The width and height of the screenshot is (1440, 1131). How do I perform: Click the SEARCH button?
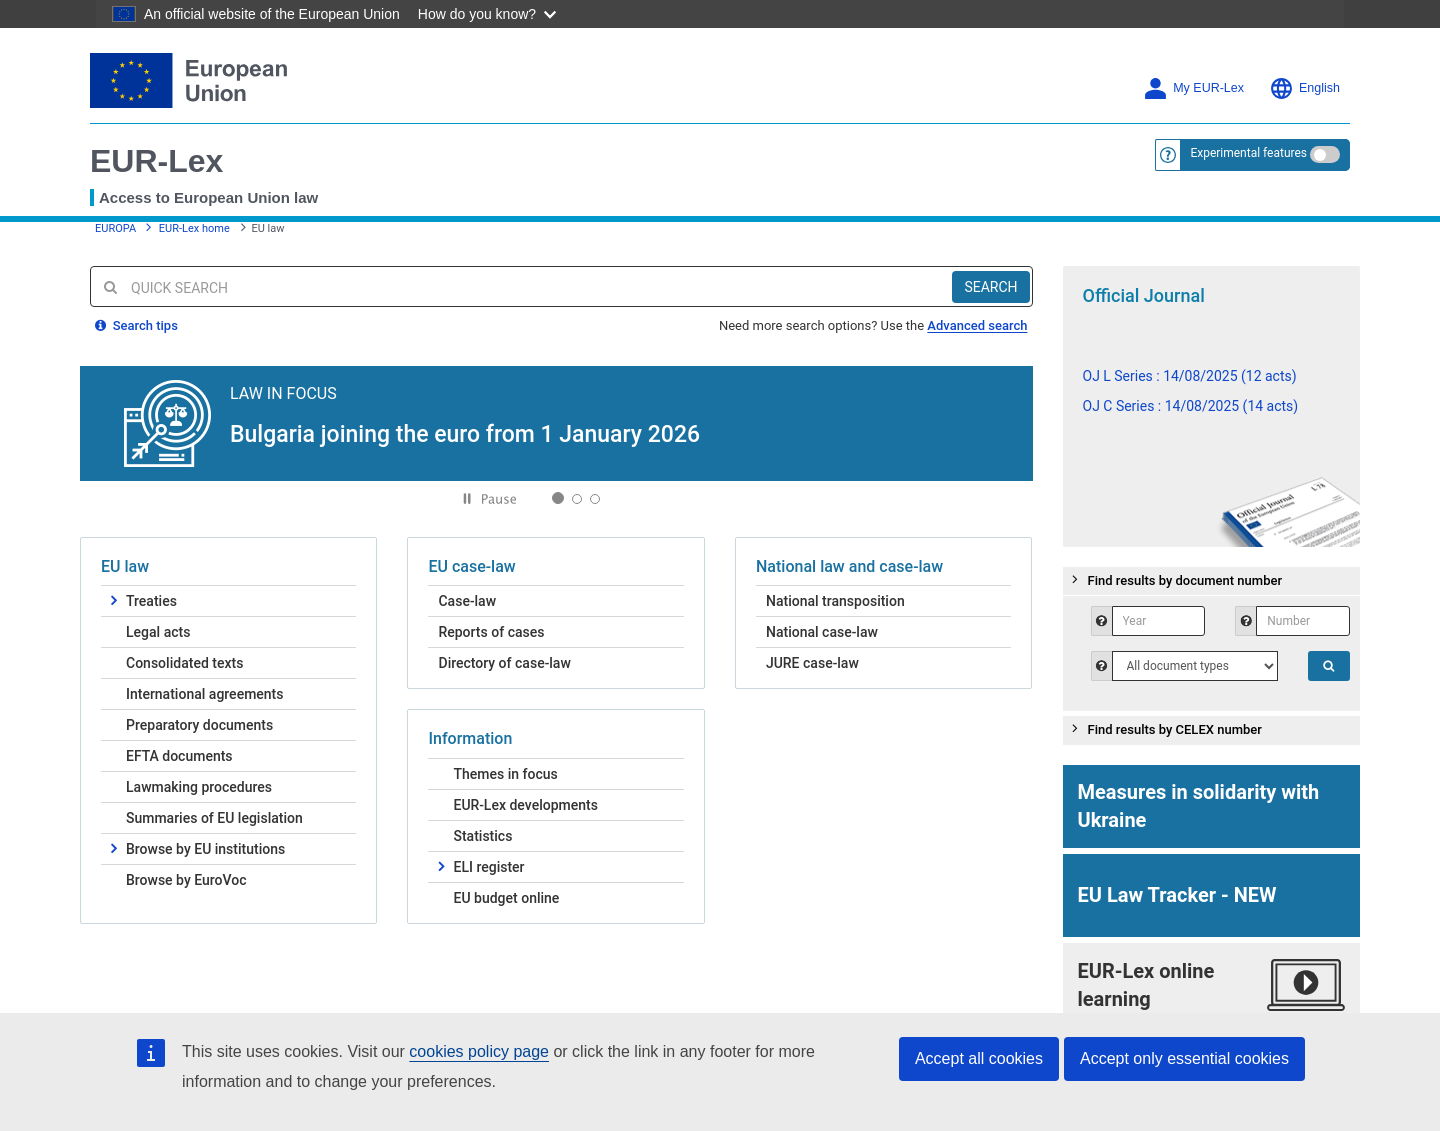coord(991,287)
